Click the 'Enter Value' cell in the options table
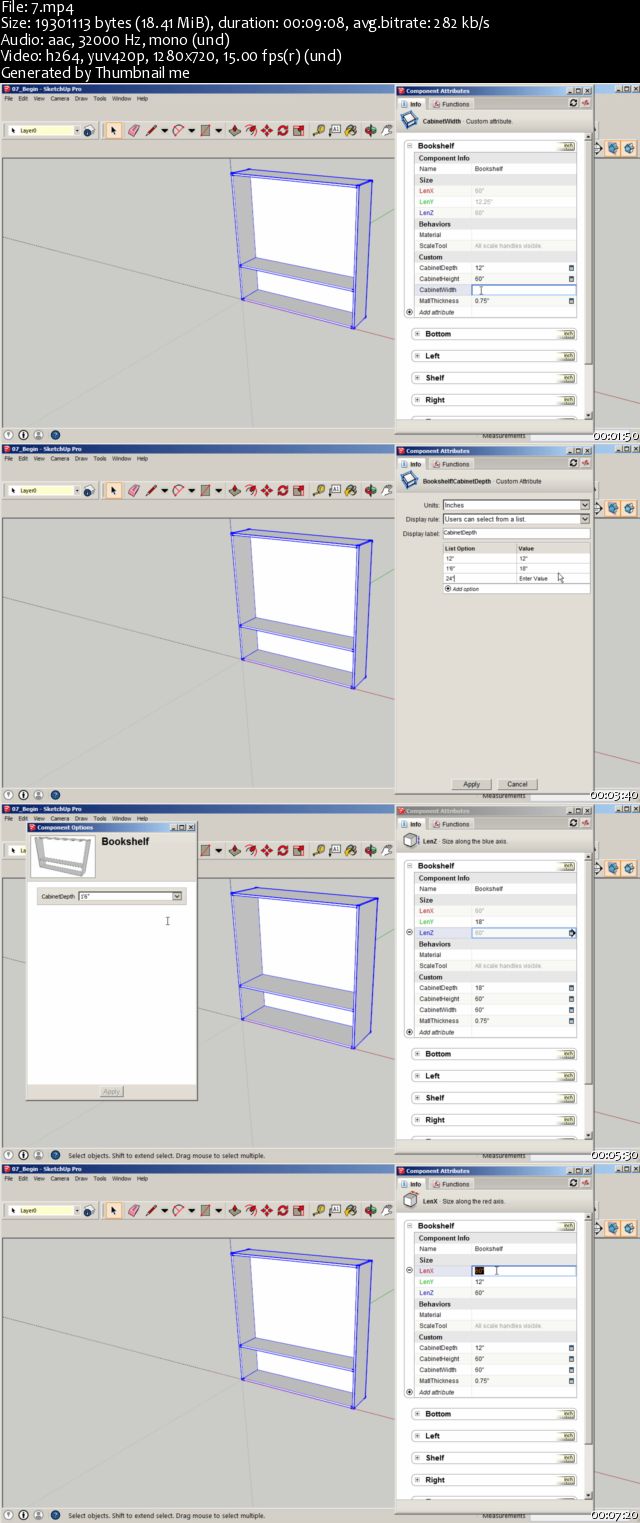This screenshot has width=640, height=1523. 552,578
